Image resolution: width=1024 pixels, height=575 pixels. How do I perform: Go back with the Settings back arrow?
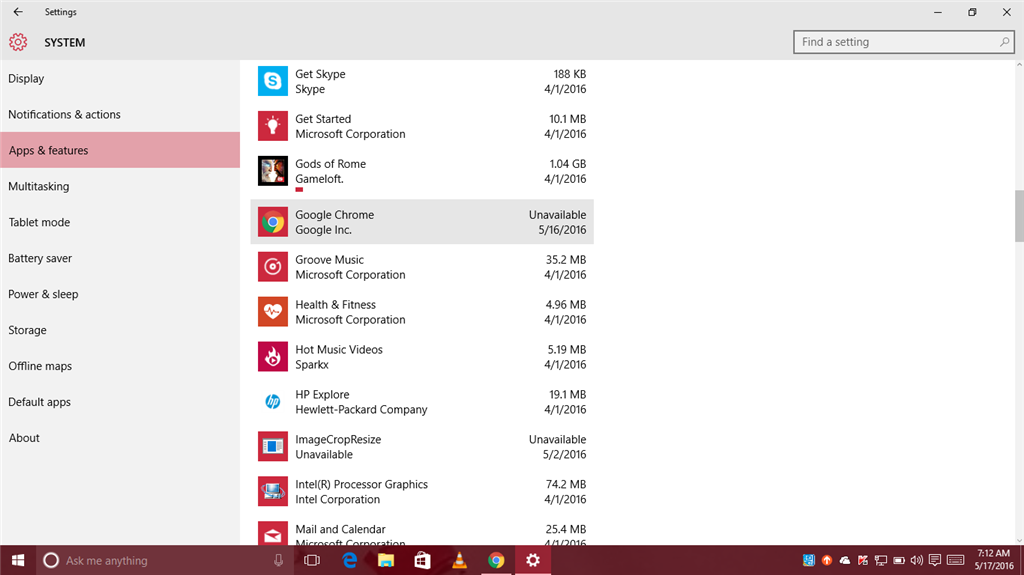coord(18,12)
